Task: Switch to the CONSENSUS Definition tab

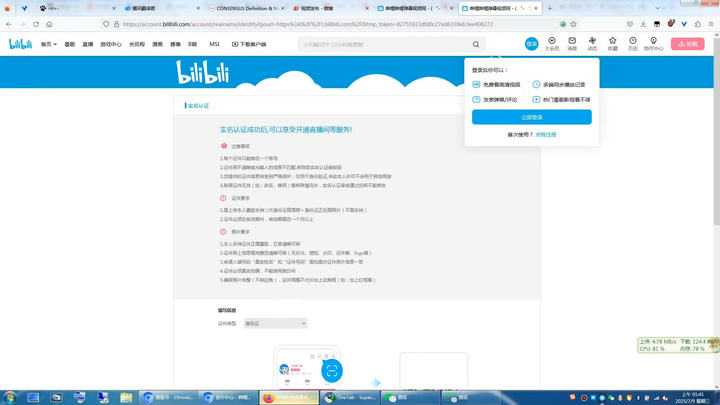Action: tap(246, 8)
